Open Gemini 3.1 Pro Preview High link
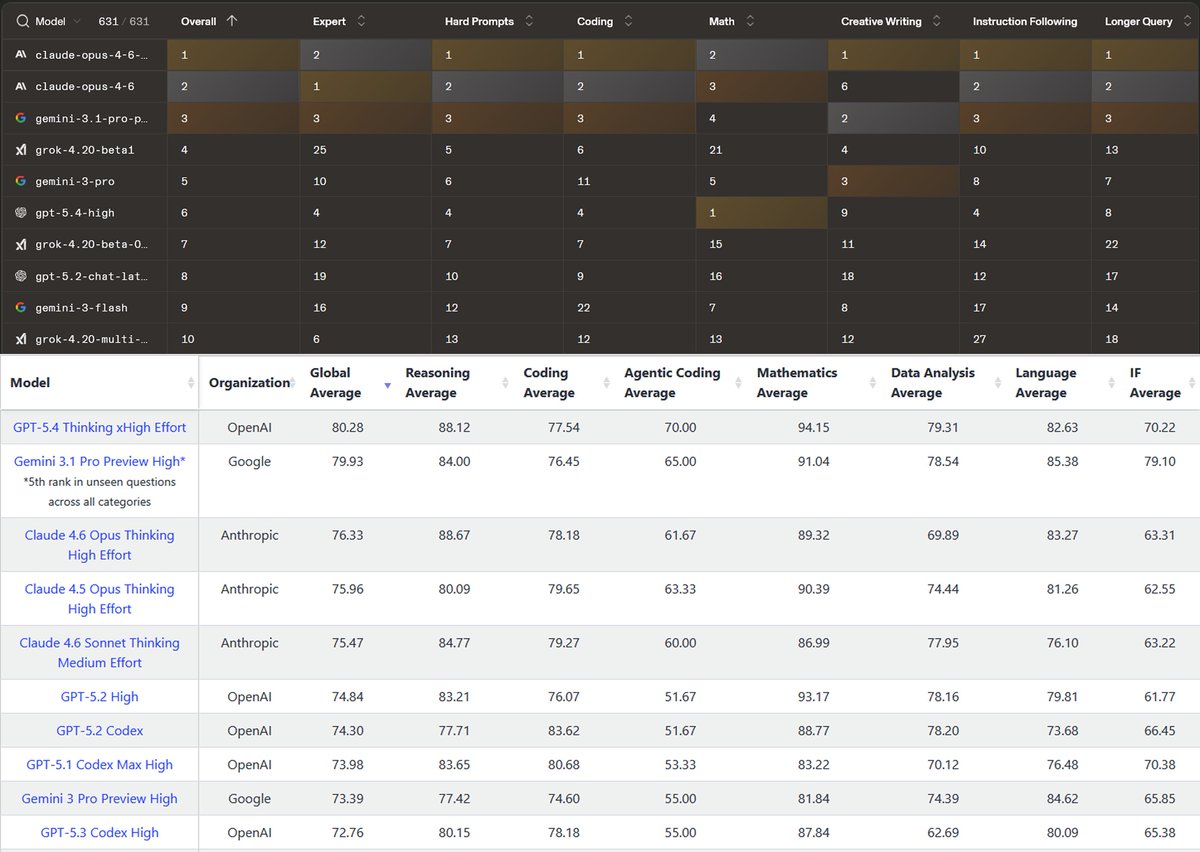The width and height of the screenshot is (1200, 852). coord(100,462)
